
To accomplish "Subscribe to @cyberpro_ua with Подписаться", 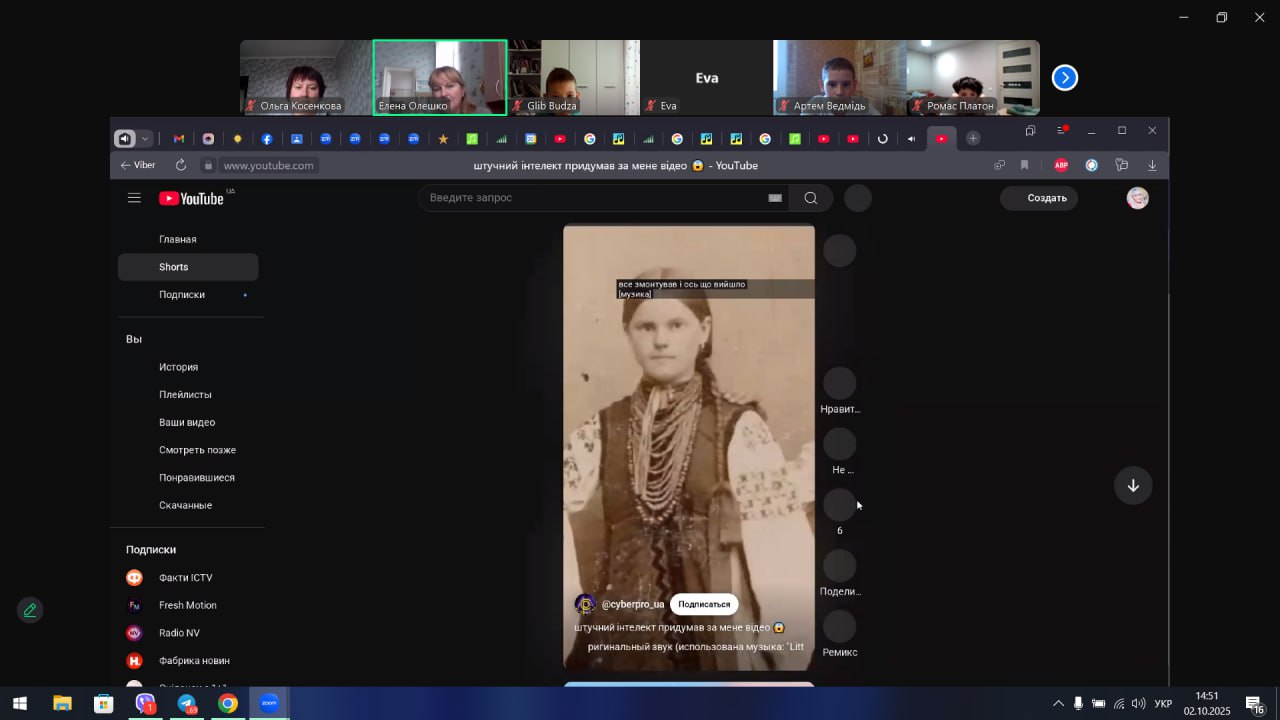I will tap(704, 604).
